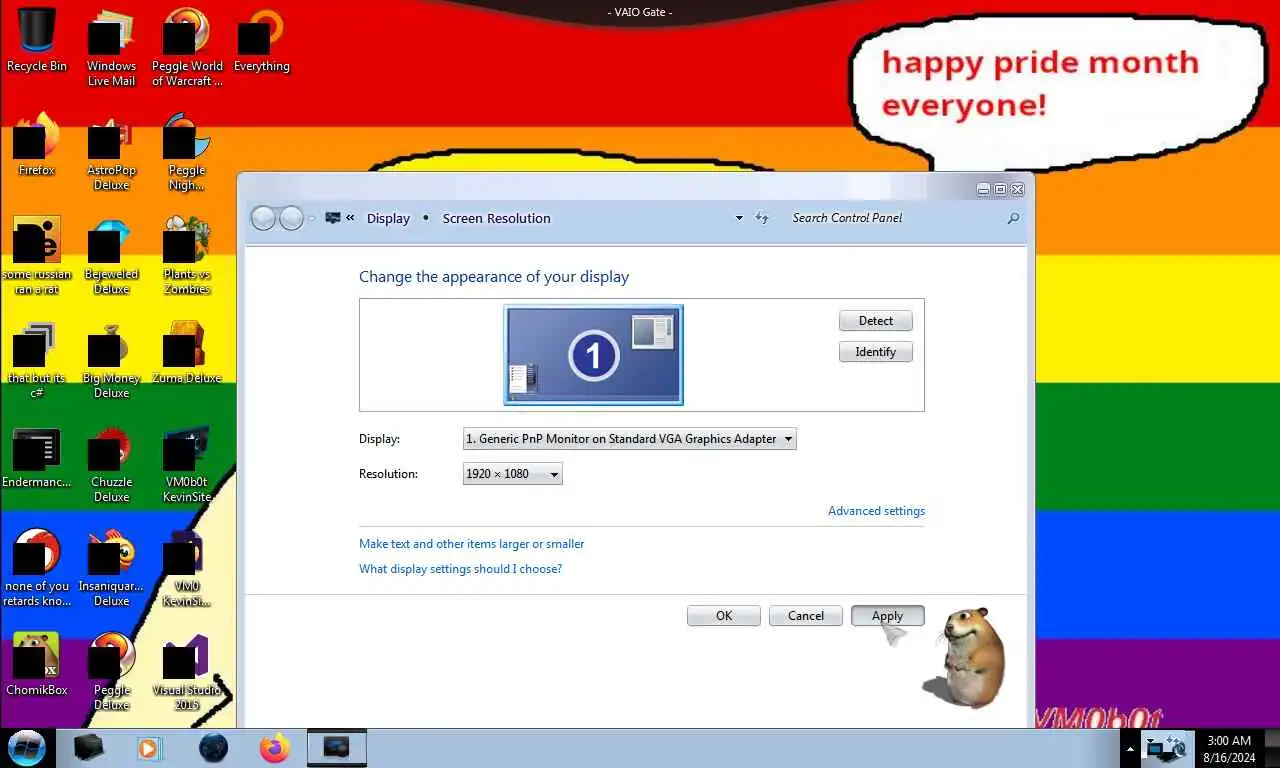This screenshot has width=1280, height=768.
Task: Open Advanced settings link
Action: tap(876, 511)
